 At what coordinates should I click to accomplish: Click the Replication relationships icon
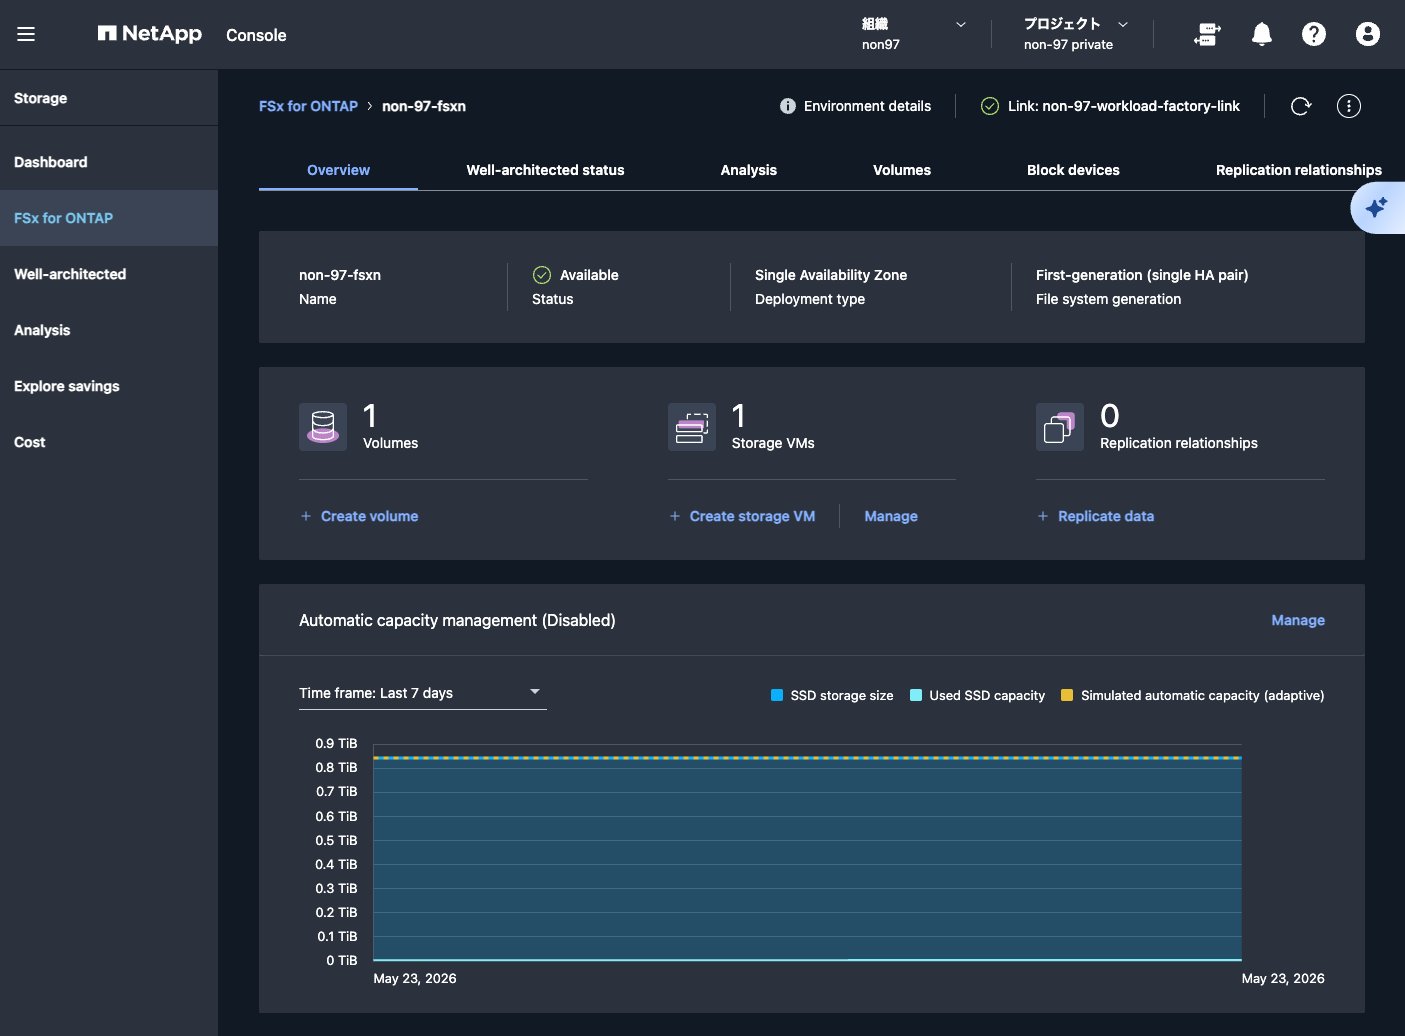(x=1060, y=427)
